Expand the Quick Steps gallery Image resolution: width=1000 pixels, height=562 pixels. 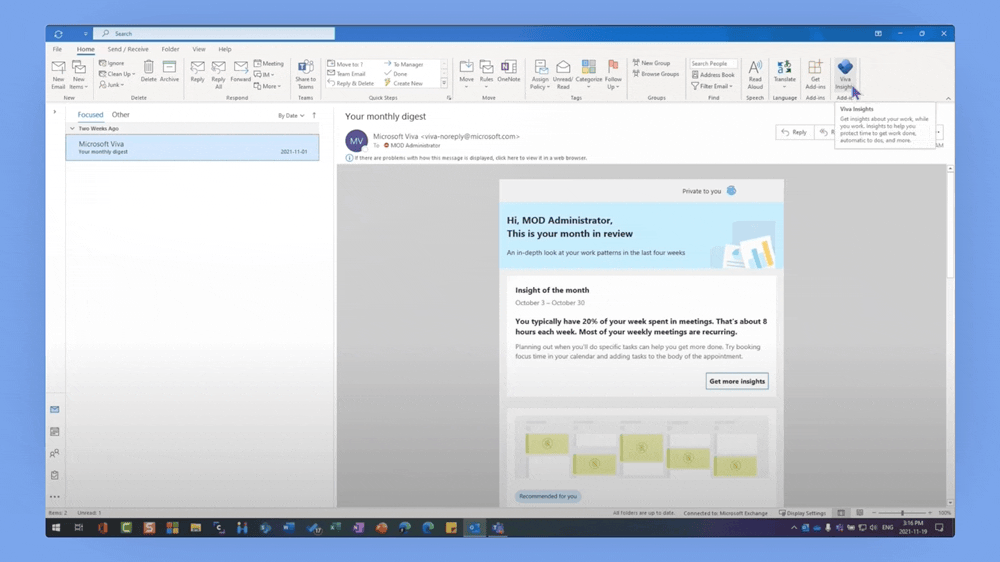point(444,84)
